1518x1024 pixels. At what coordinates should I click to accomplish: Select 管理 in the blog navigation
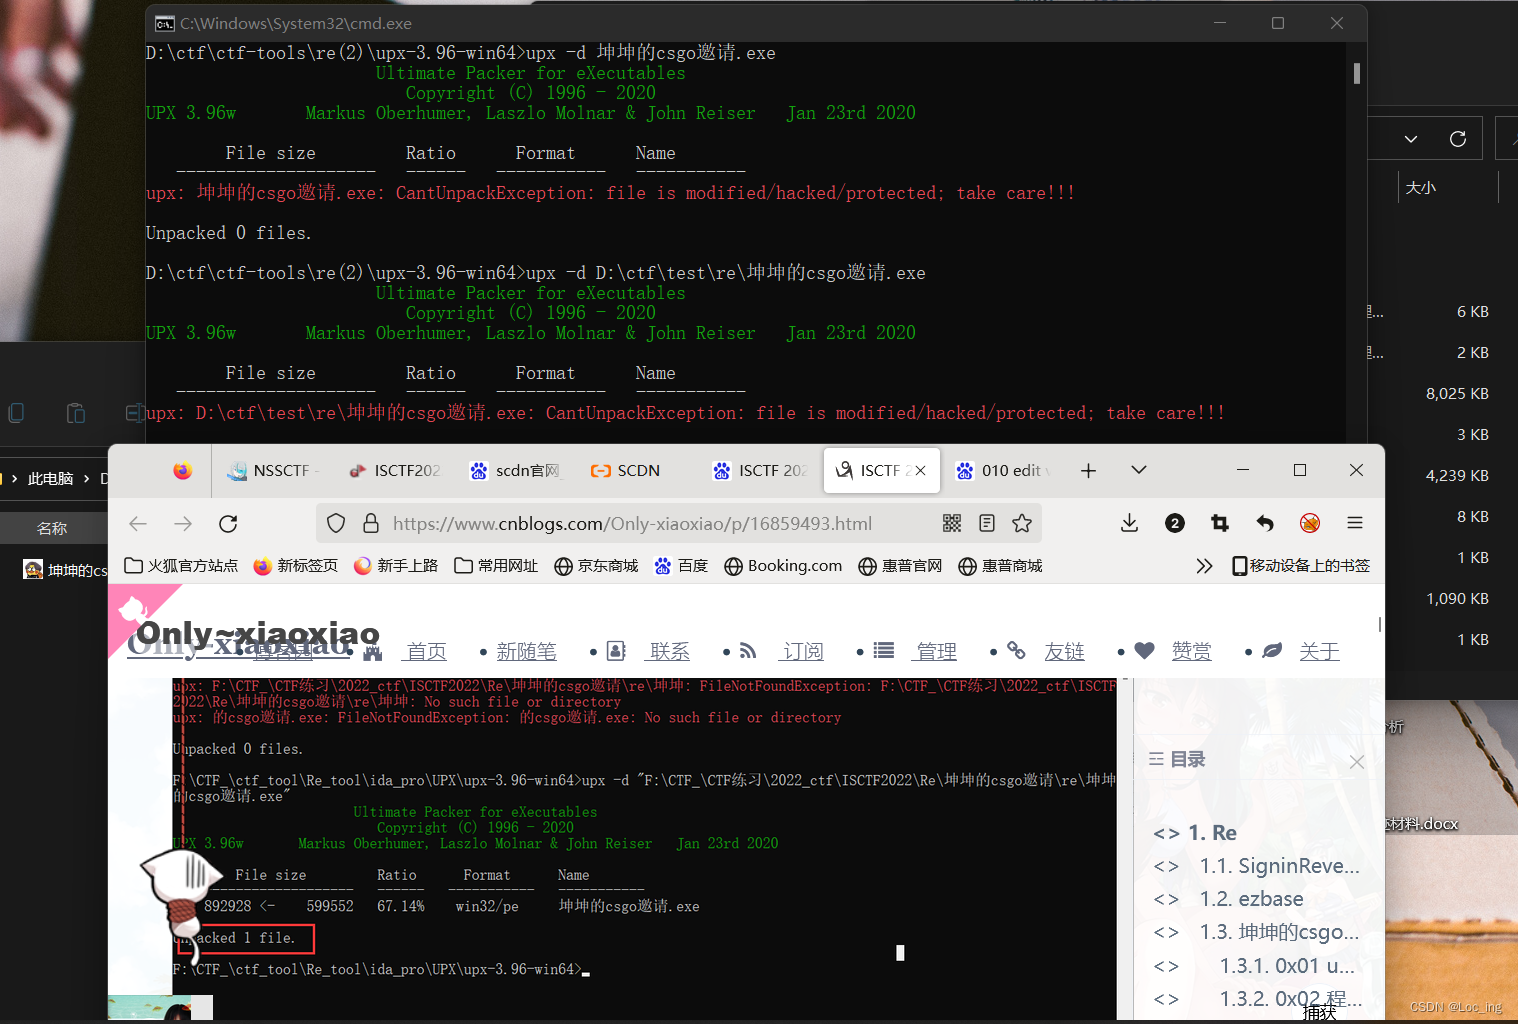click(934, 650)
